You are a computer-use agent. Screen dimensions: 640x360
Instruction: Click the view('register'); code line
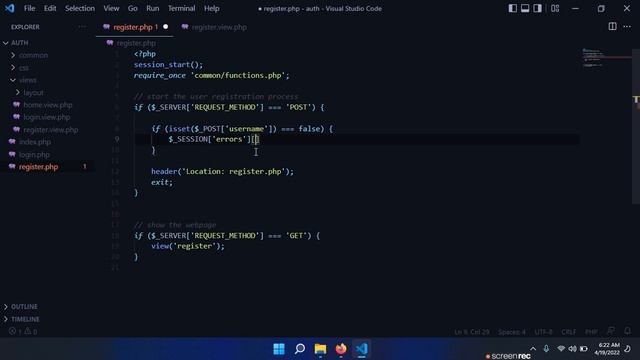(x=188, y=246)
